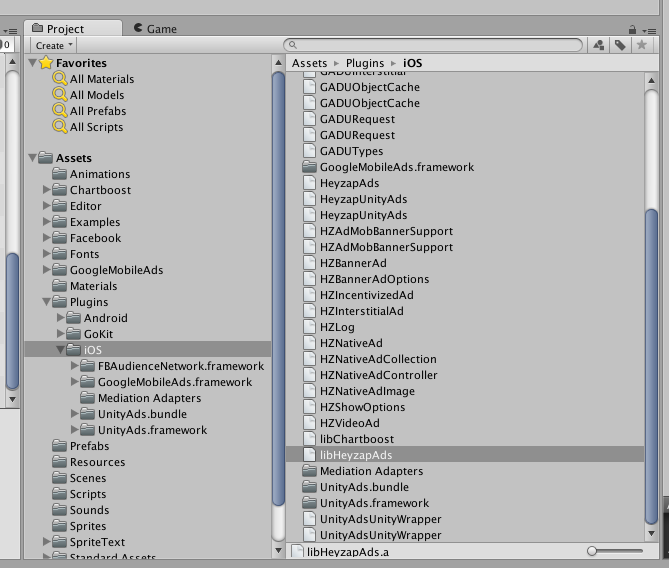Collapse the Plugins folder
The image size is (669, 568).
click(x=47, y=302)
